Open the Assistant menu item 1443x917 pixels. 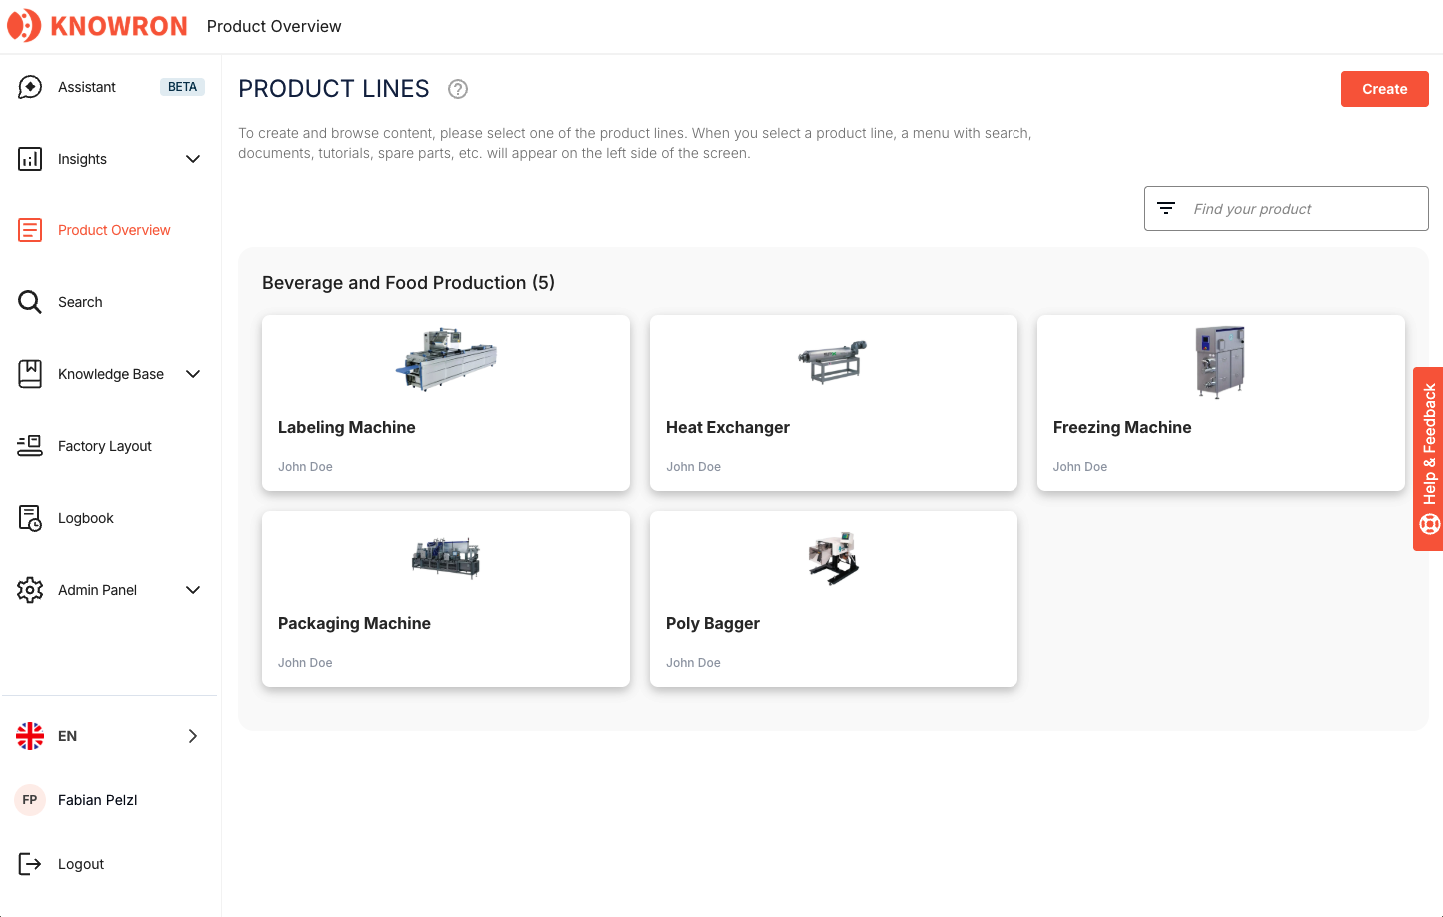tap(110, 87)
